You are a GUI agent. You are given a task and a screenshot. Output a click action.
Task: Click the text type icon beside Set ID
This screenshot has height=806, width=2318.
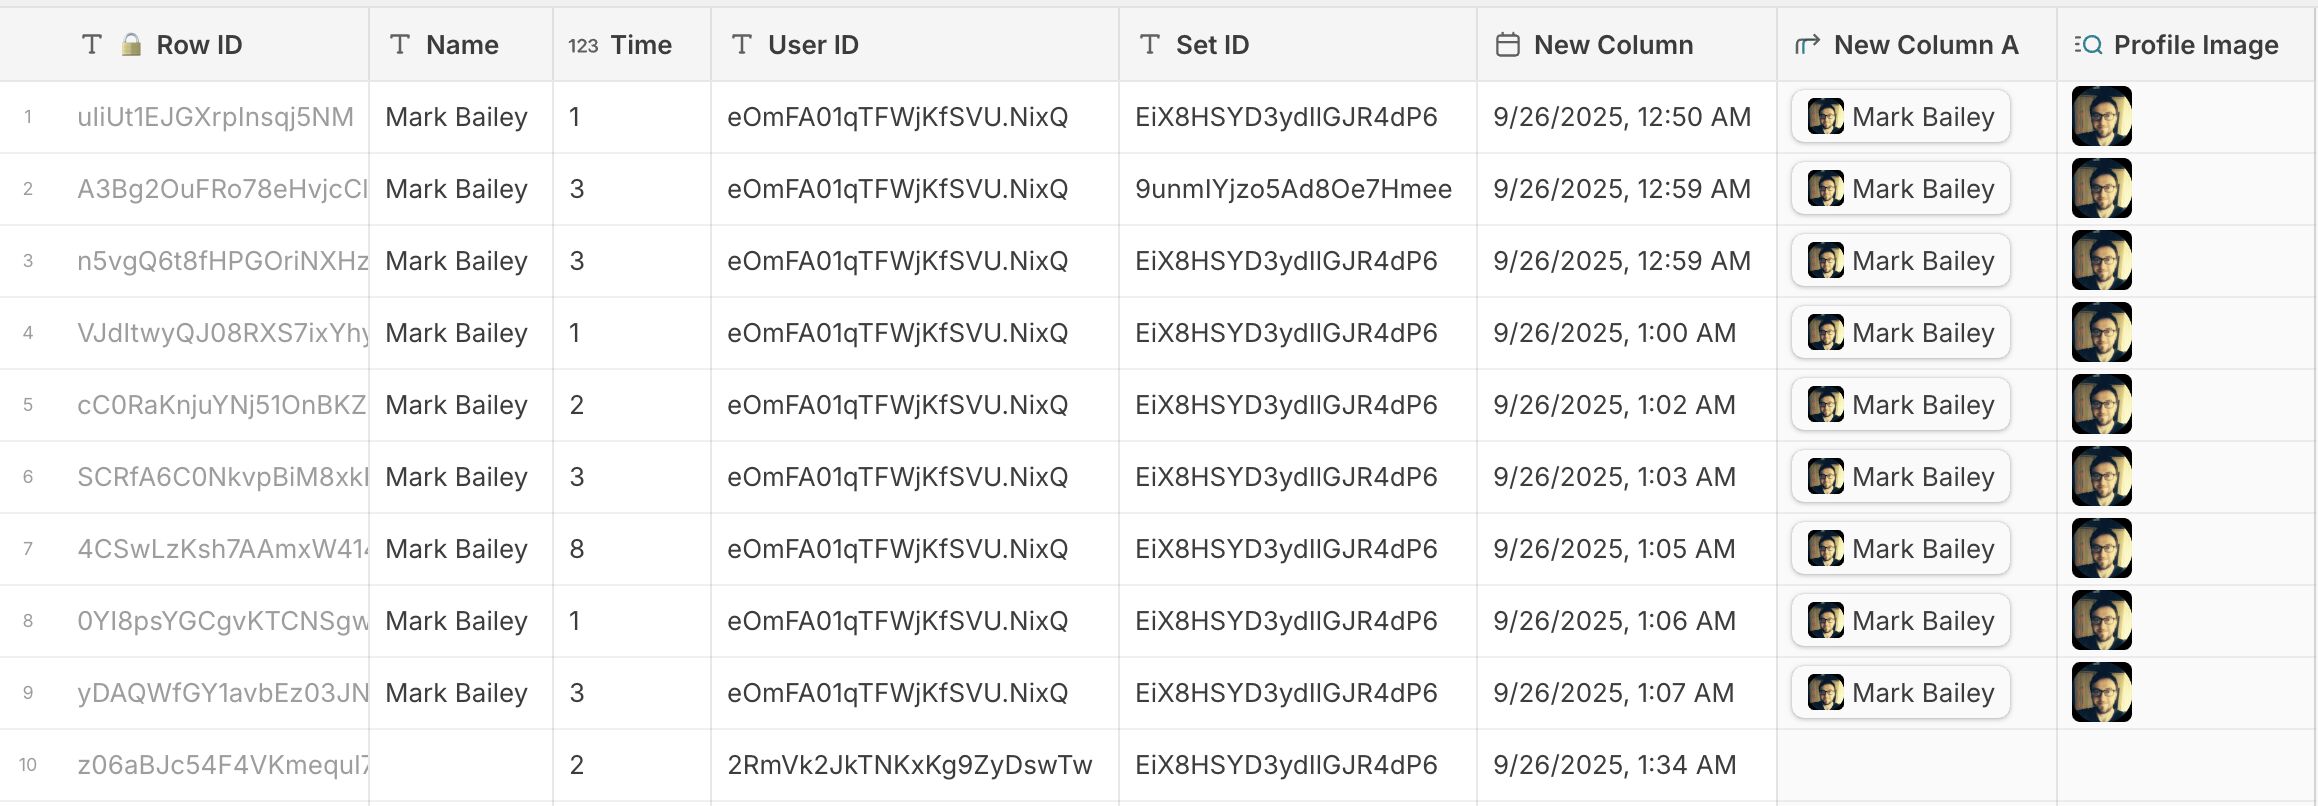tap(1150, 45)
